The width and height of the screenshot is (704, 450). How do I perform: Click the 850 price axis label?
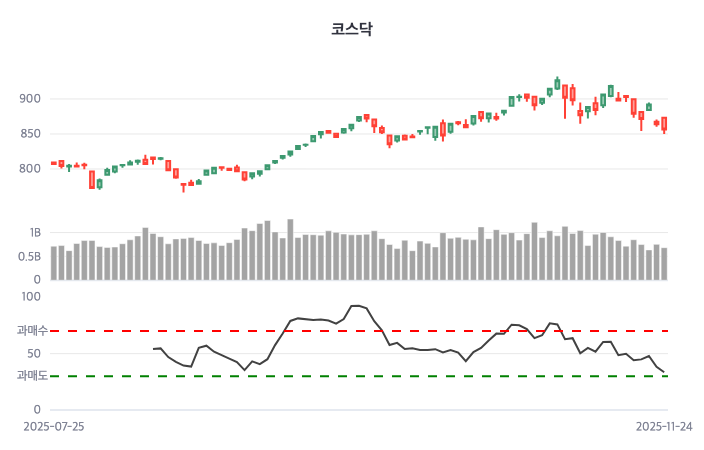point(30,134)
